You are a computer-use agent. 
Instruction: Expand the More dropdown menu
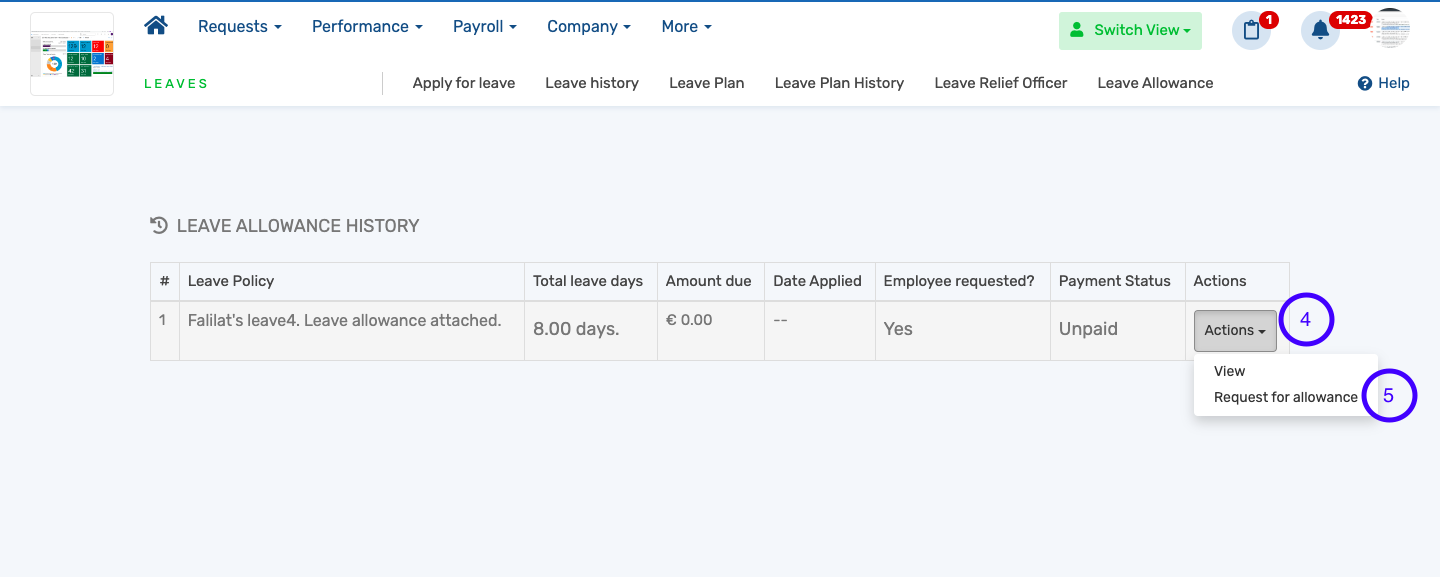coord(686,27)
